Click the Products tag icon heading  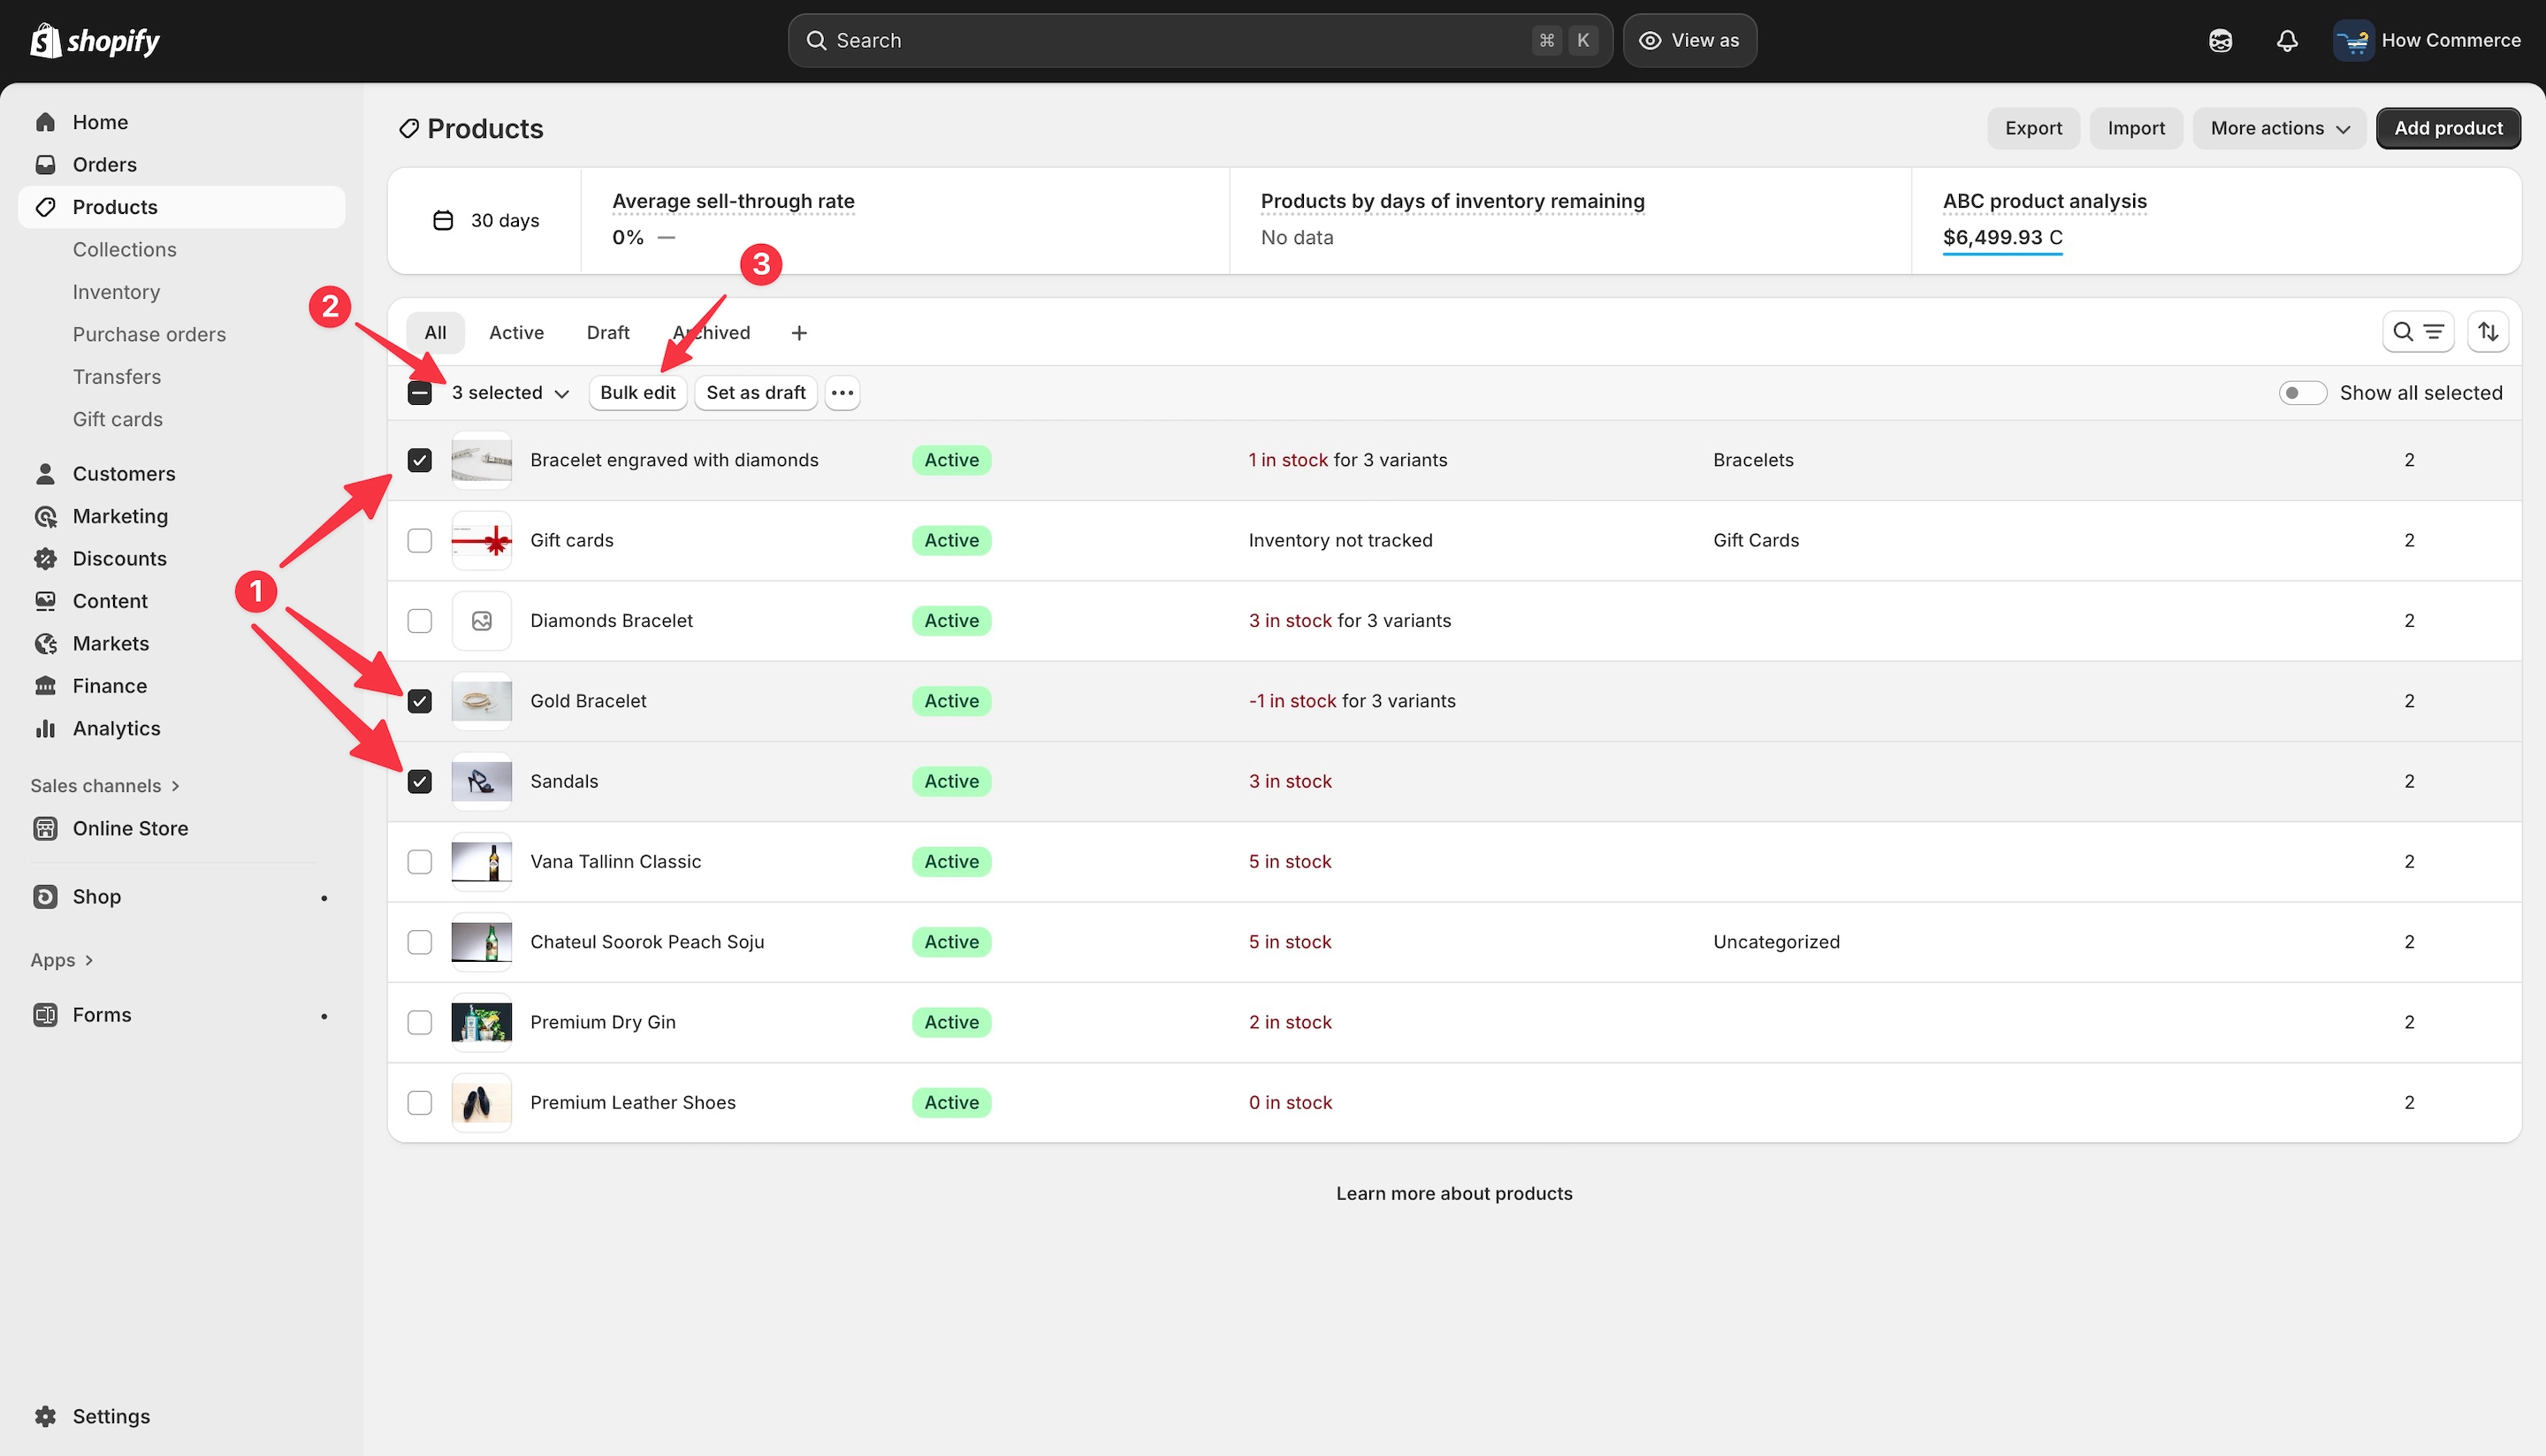pyautogui.click(x=409, y=129)
